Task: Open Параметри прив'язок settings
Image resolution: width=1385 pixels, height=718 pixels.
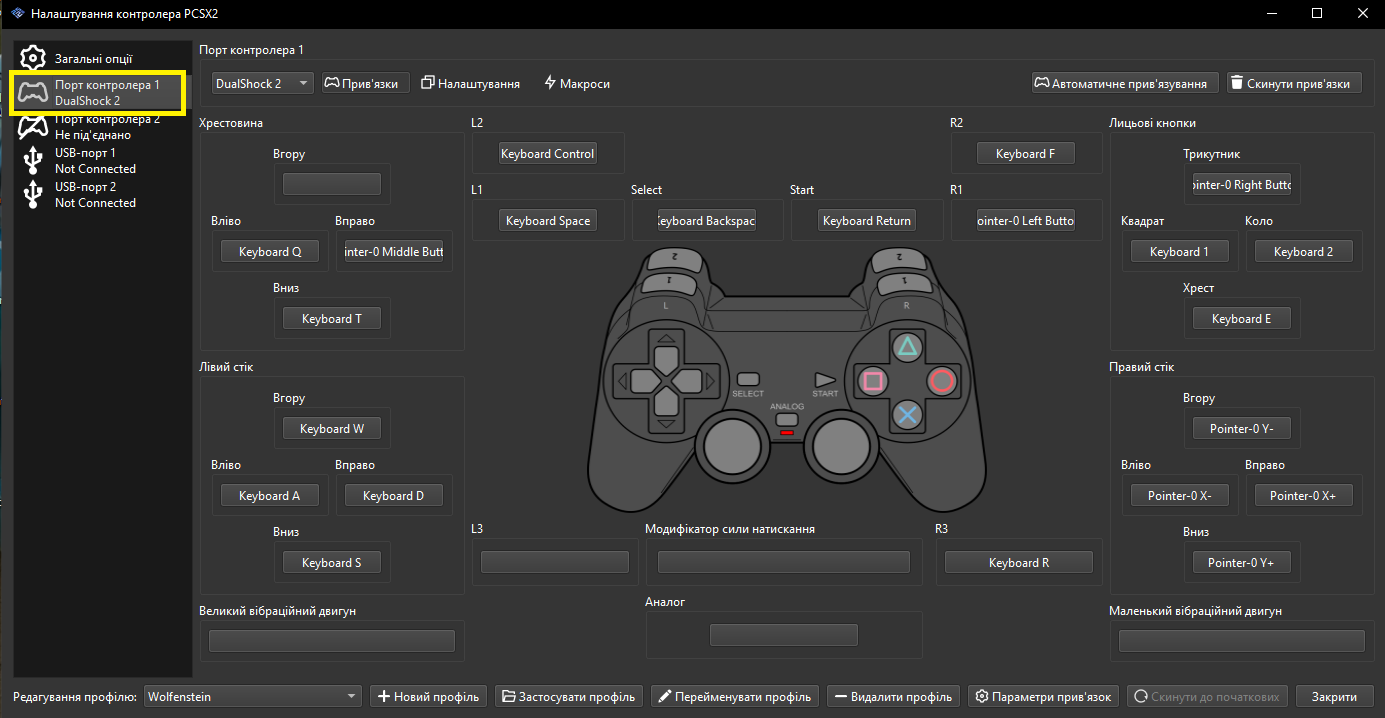Action: pyautogui.click(x=1044, y=696)
